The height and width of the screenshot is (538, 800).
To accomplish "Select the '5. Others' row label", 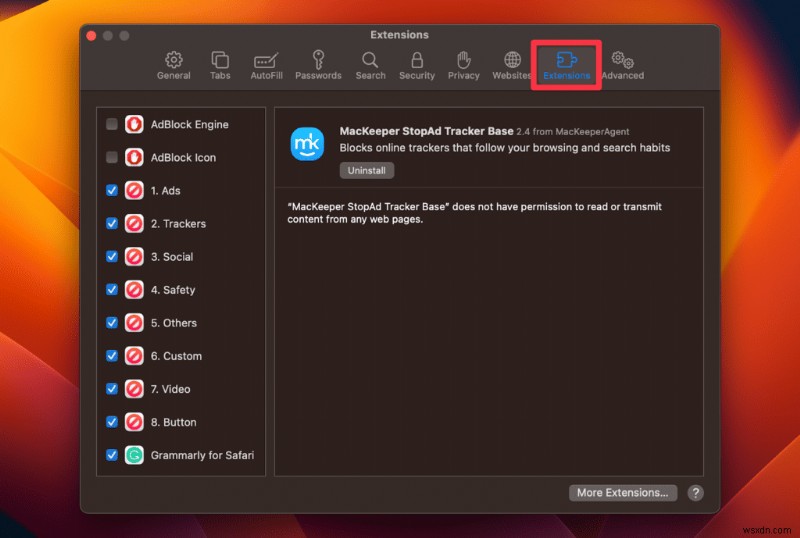I will click(x=173, y=323).
